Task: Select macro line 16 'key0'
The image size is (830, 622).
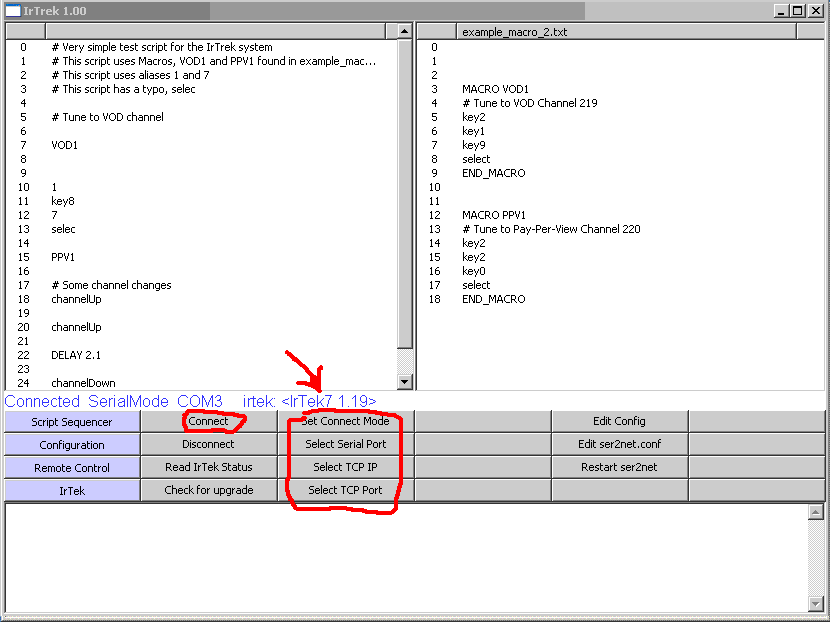Action: (x=474, y=271)
